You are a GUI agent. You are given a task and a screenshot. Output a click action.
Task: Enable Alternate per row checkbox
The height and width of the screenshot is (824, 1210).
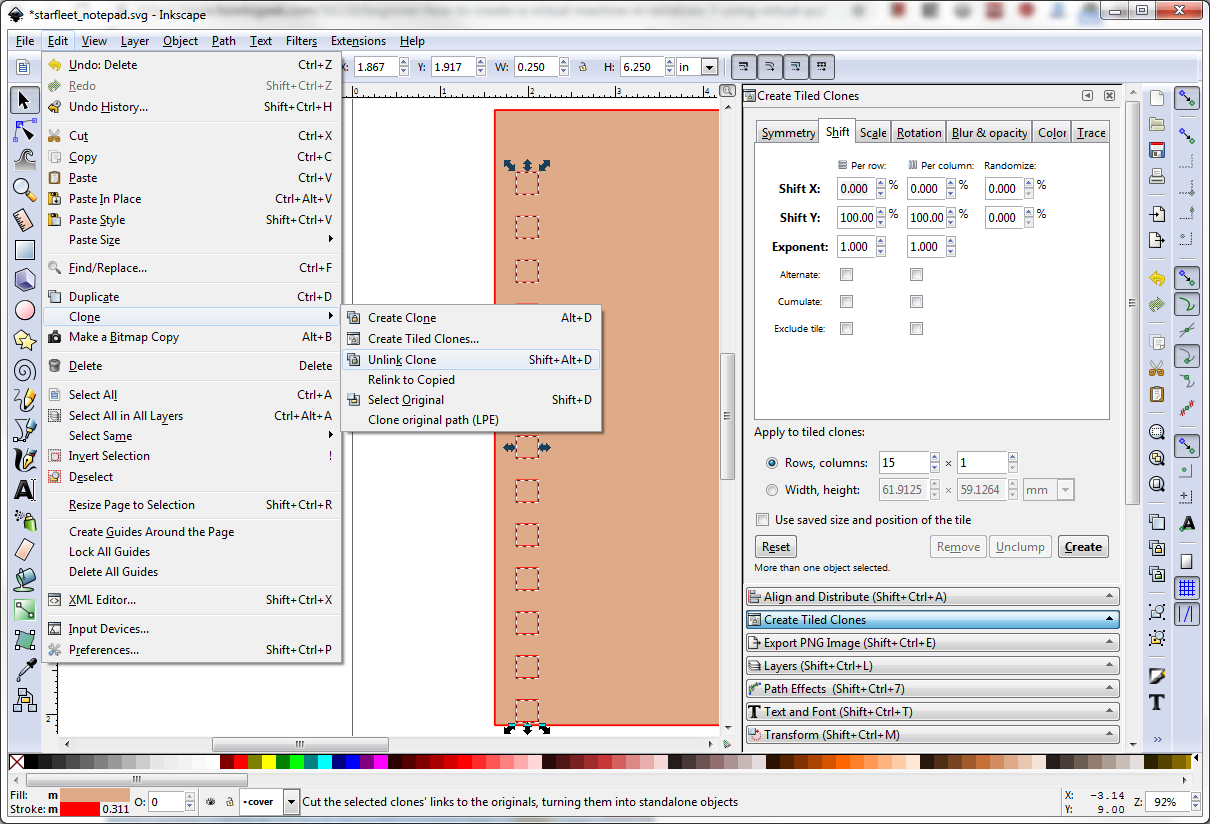[x=846, y=274]
